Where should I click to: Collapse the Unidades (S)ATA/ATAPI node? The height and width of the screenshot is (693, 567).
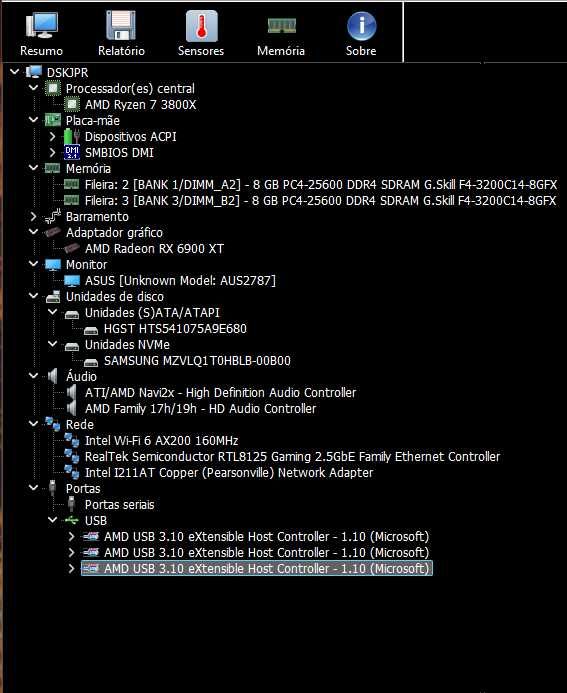pos(53,312)
